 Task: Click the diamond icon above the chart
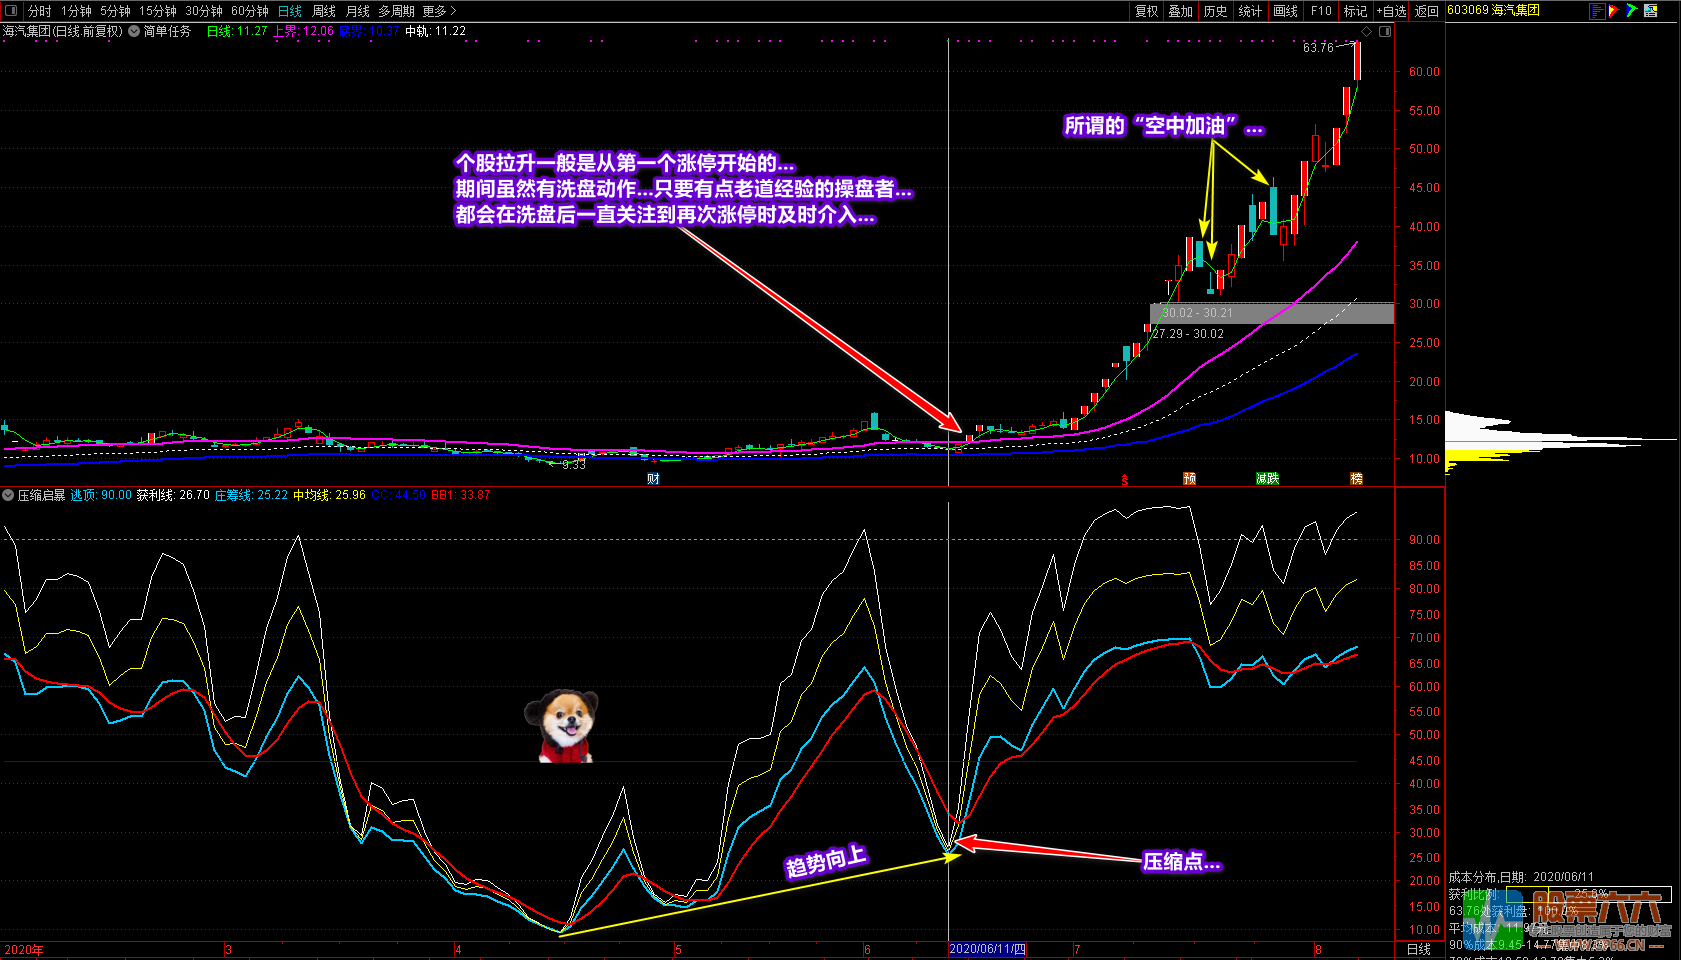1367,32
